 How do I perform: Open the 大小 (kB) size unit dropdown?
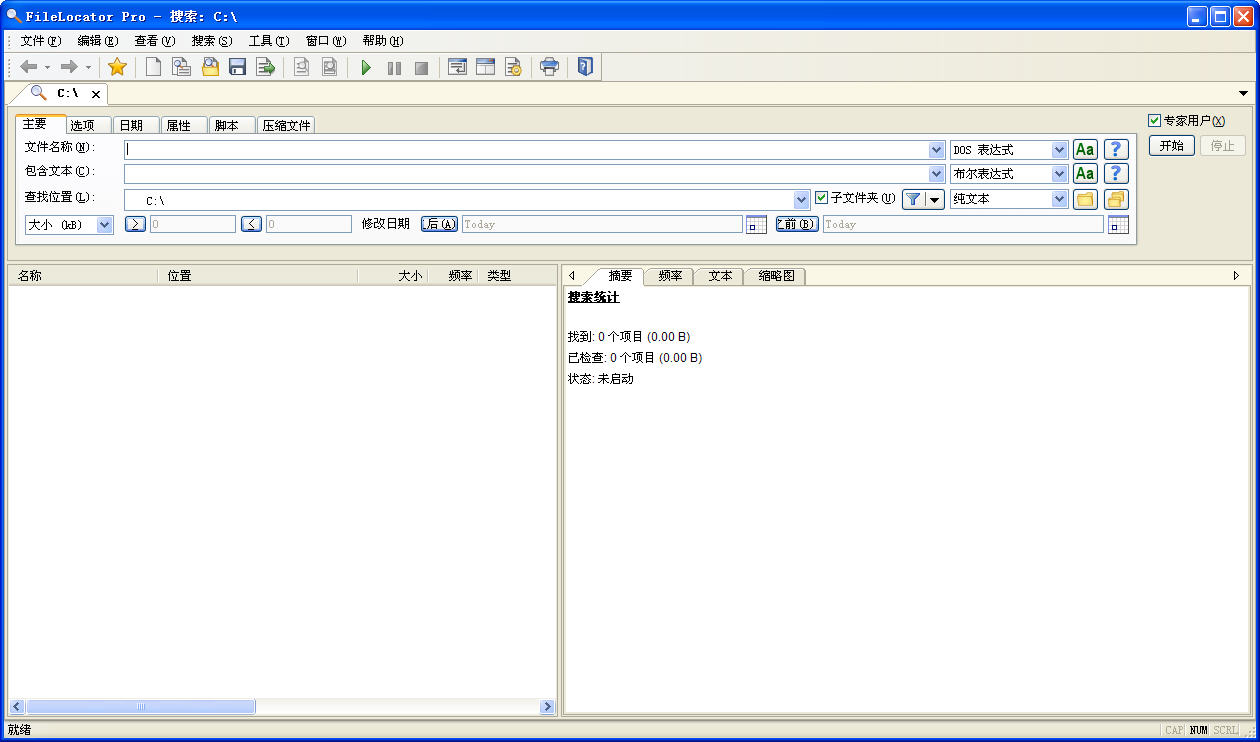pyautogui.click(x=105, y=225)
